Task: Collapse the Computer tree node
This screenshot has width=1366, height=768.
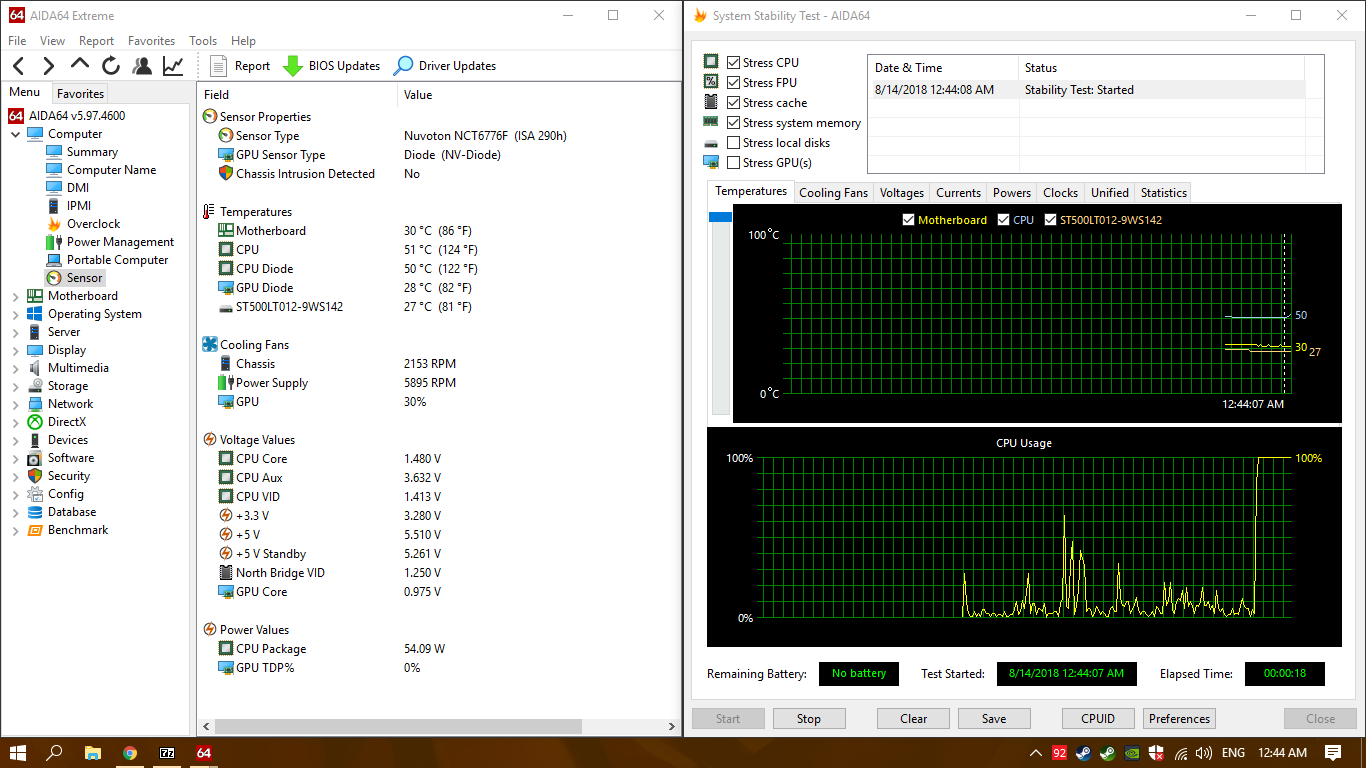Action: (x=16, y=134)
